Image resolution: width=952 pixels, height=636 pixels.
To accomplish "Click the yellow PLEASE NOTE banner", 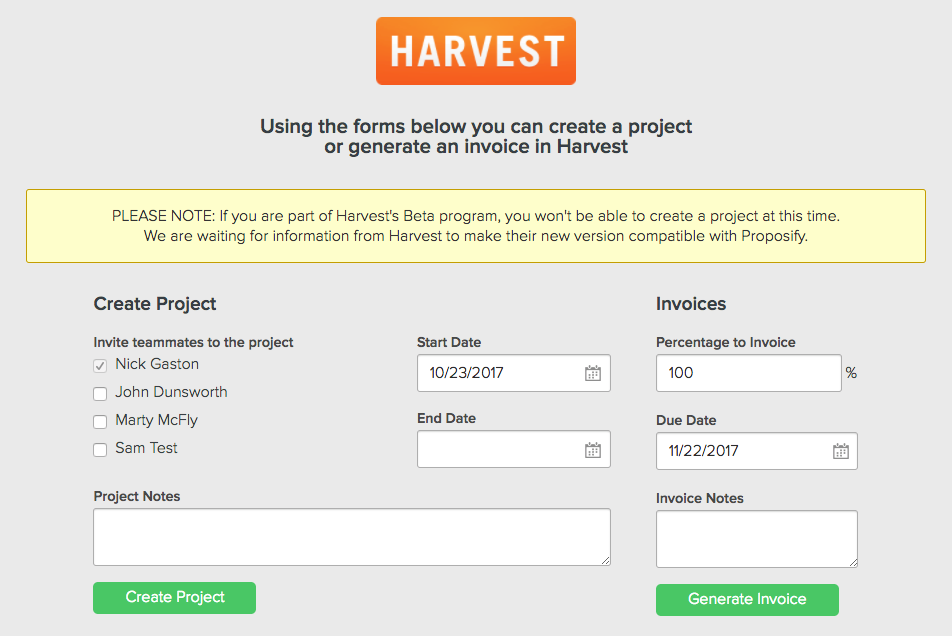I will (475, 227).
